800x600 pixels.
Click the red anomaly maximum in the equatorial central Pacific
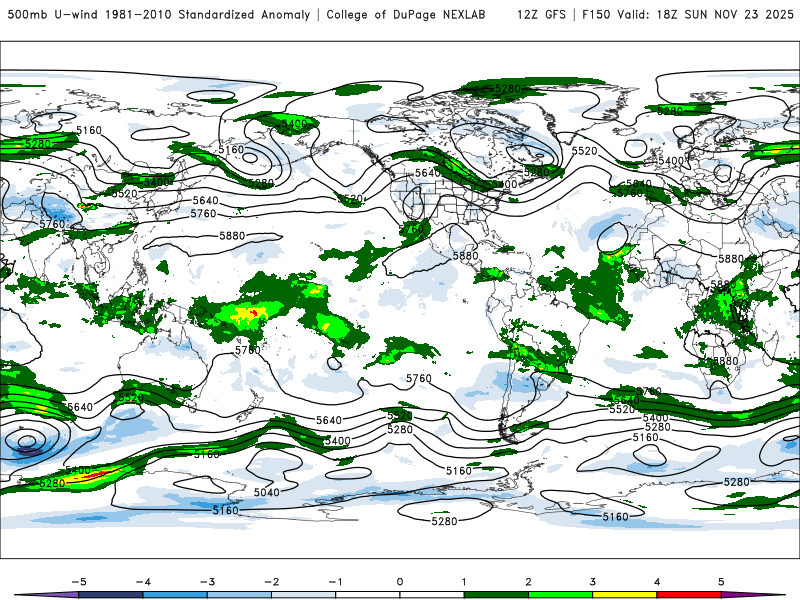point(253,311)
